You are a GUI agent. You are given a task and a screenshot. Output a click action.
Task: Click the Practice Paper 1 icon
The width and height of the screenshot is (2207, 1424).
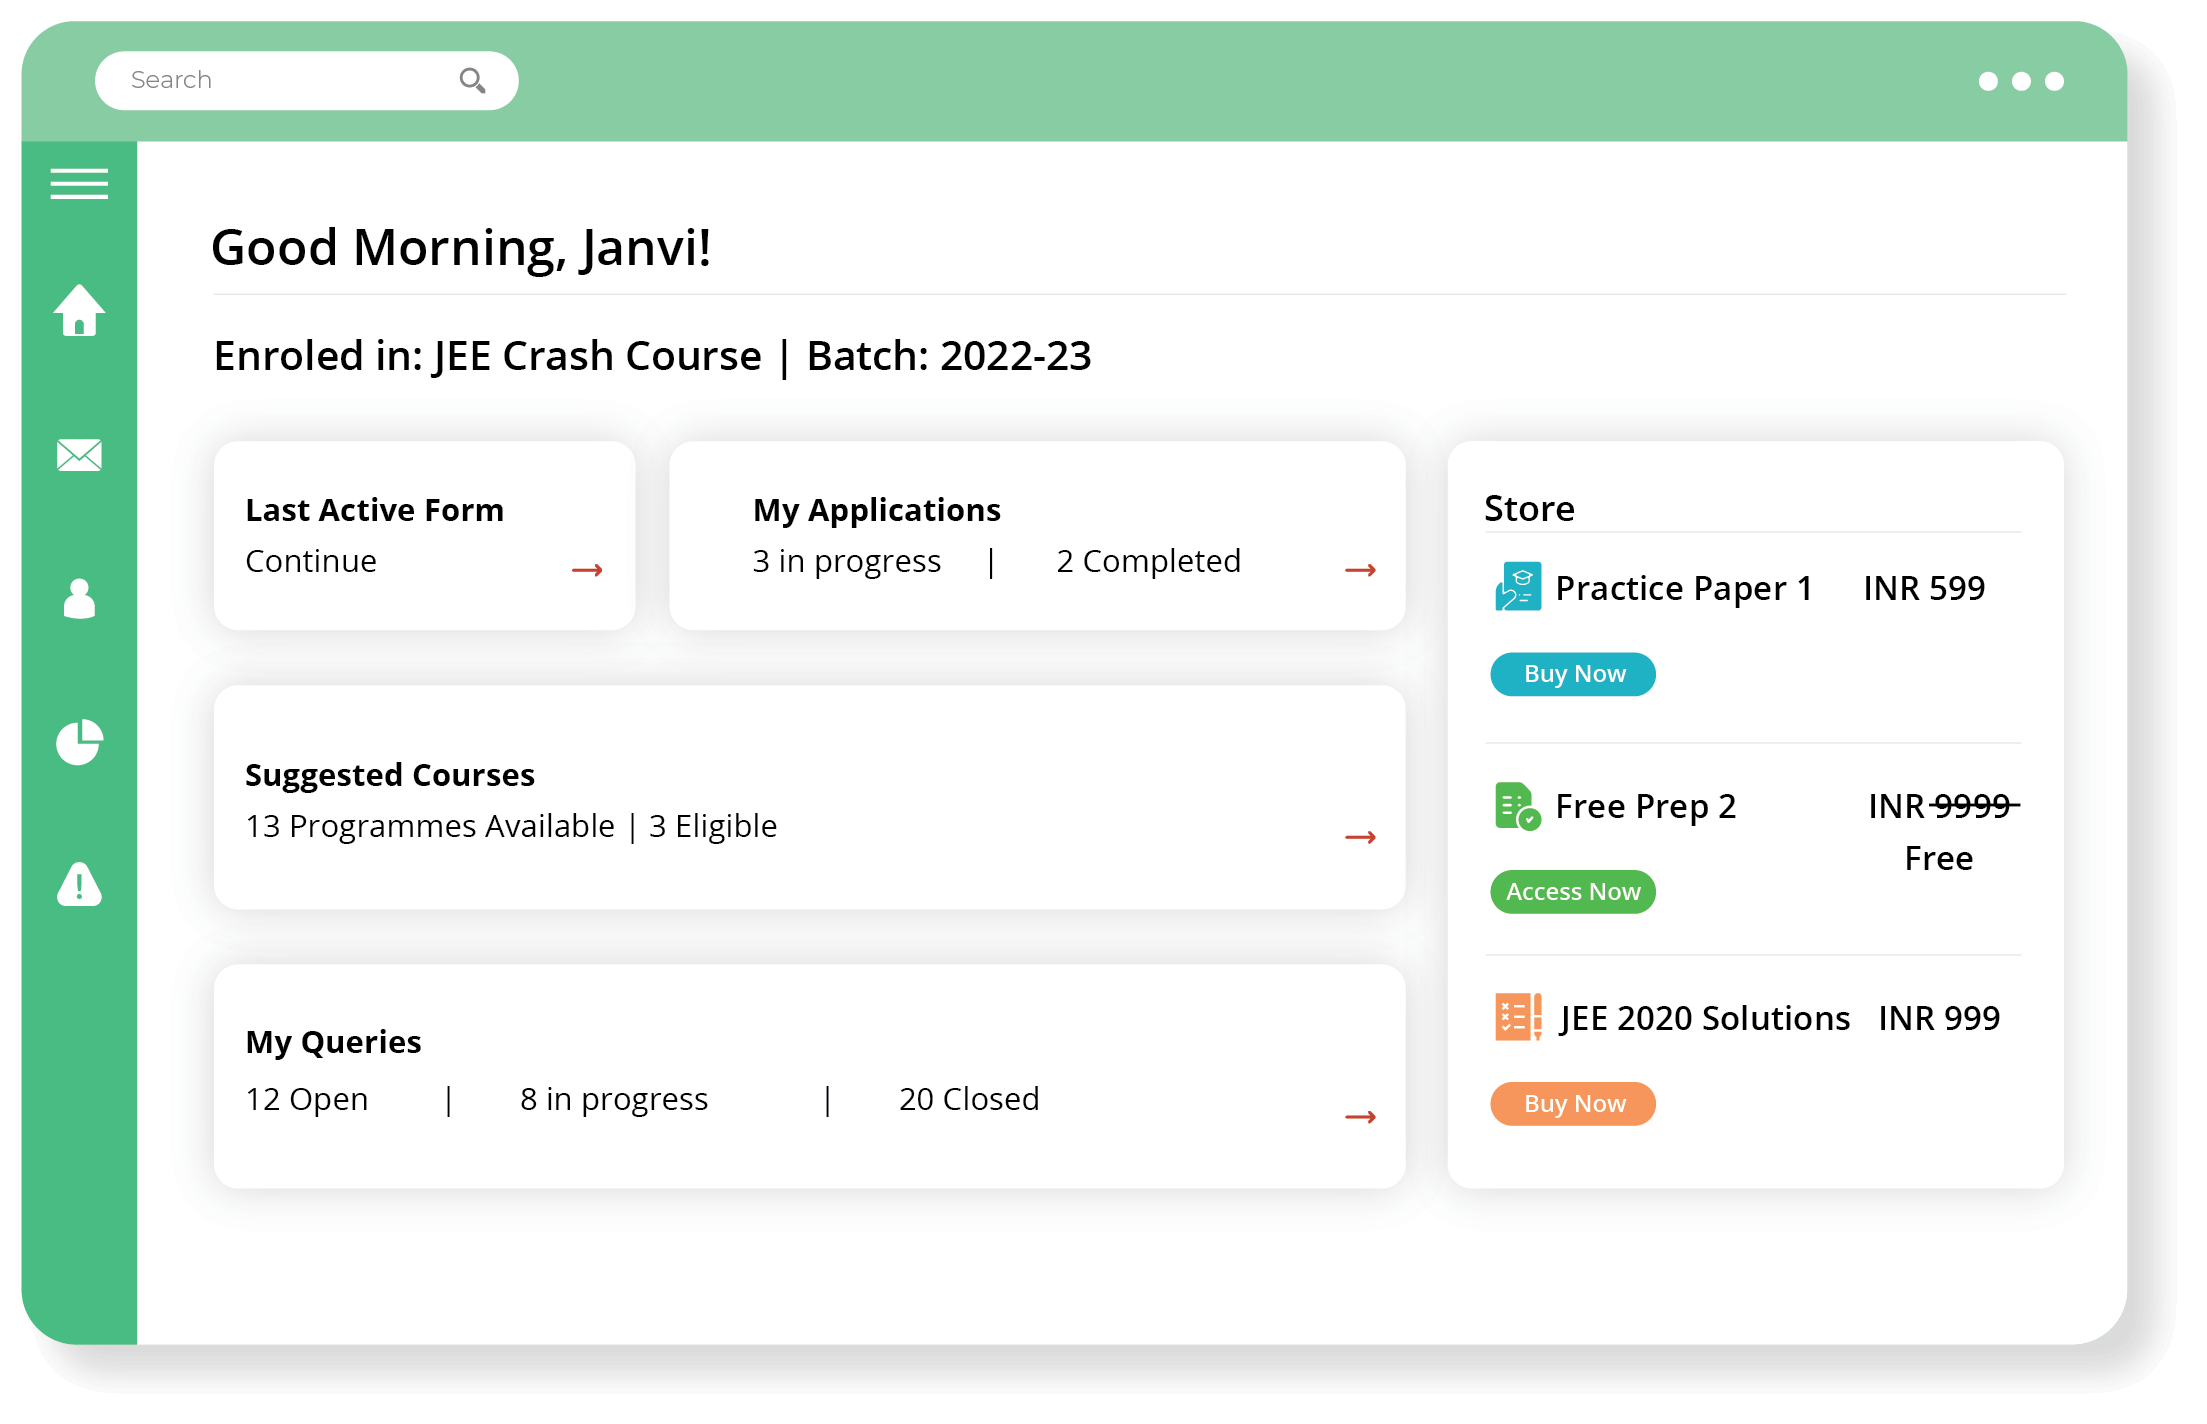pos(1517,587)
